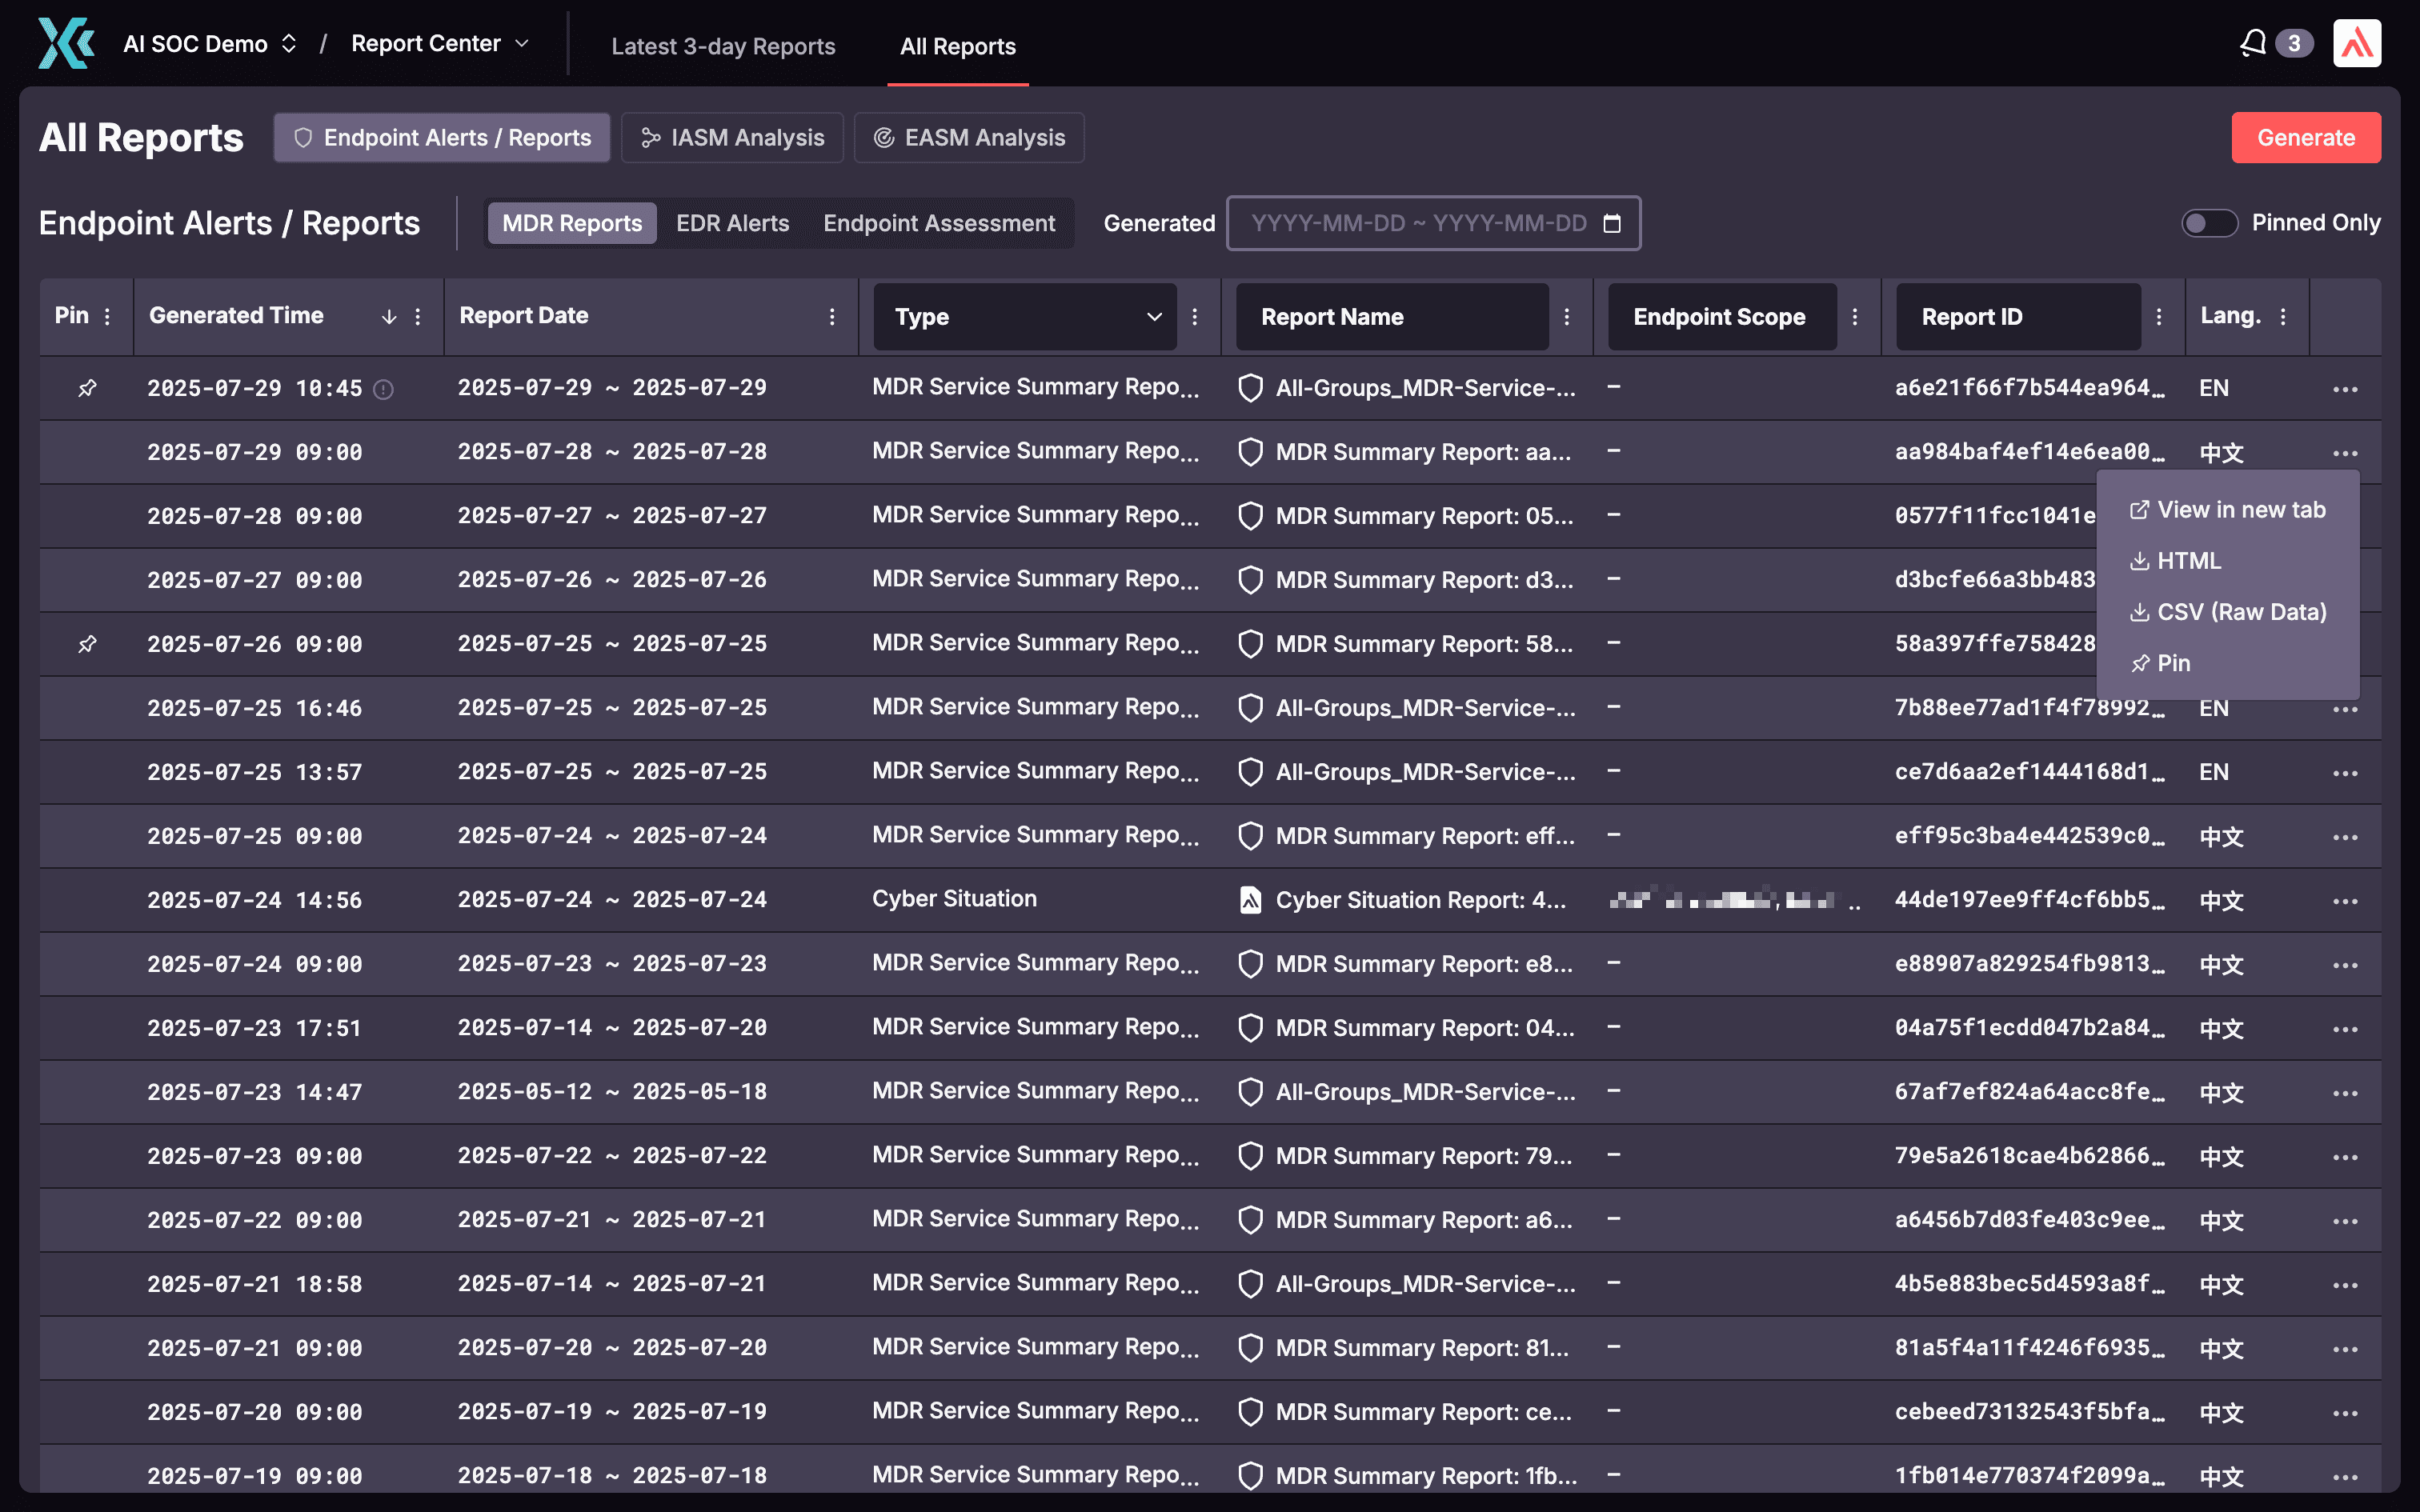Click the red app icon in top right corner
2420x1512 pixels.
pos(2357,42)
